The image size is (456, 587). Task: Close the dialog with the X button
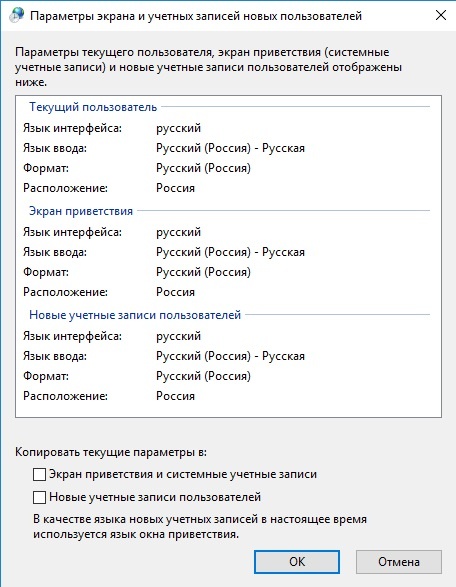(x=441, y=15)
